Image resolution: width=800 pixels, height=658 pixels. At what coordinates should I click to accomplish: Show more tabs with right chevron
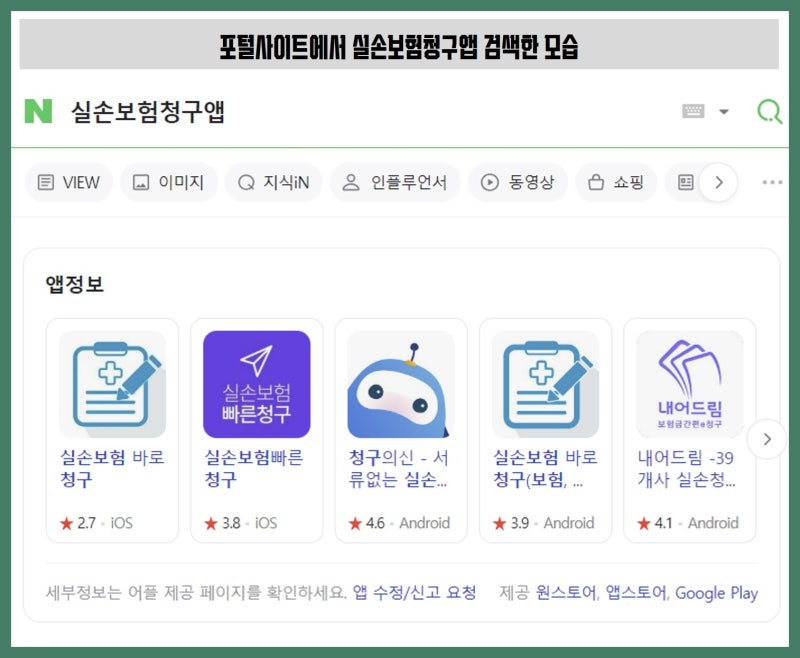pyautogui.click(x=719, y=183)
